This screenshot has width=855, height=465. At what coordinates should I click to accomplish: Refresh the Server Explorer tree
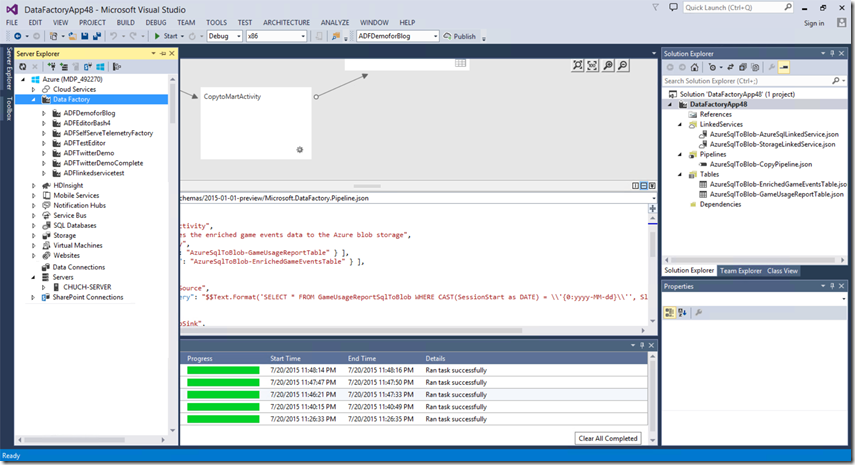click(x=22, y=67)
